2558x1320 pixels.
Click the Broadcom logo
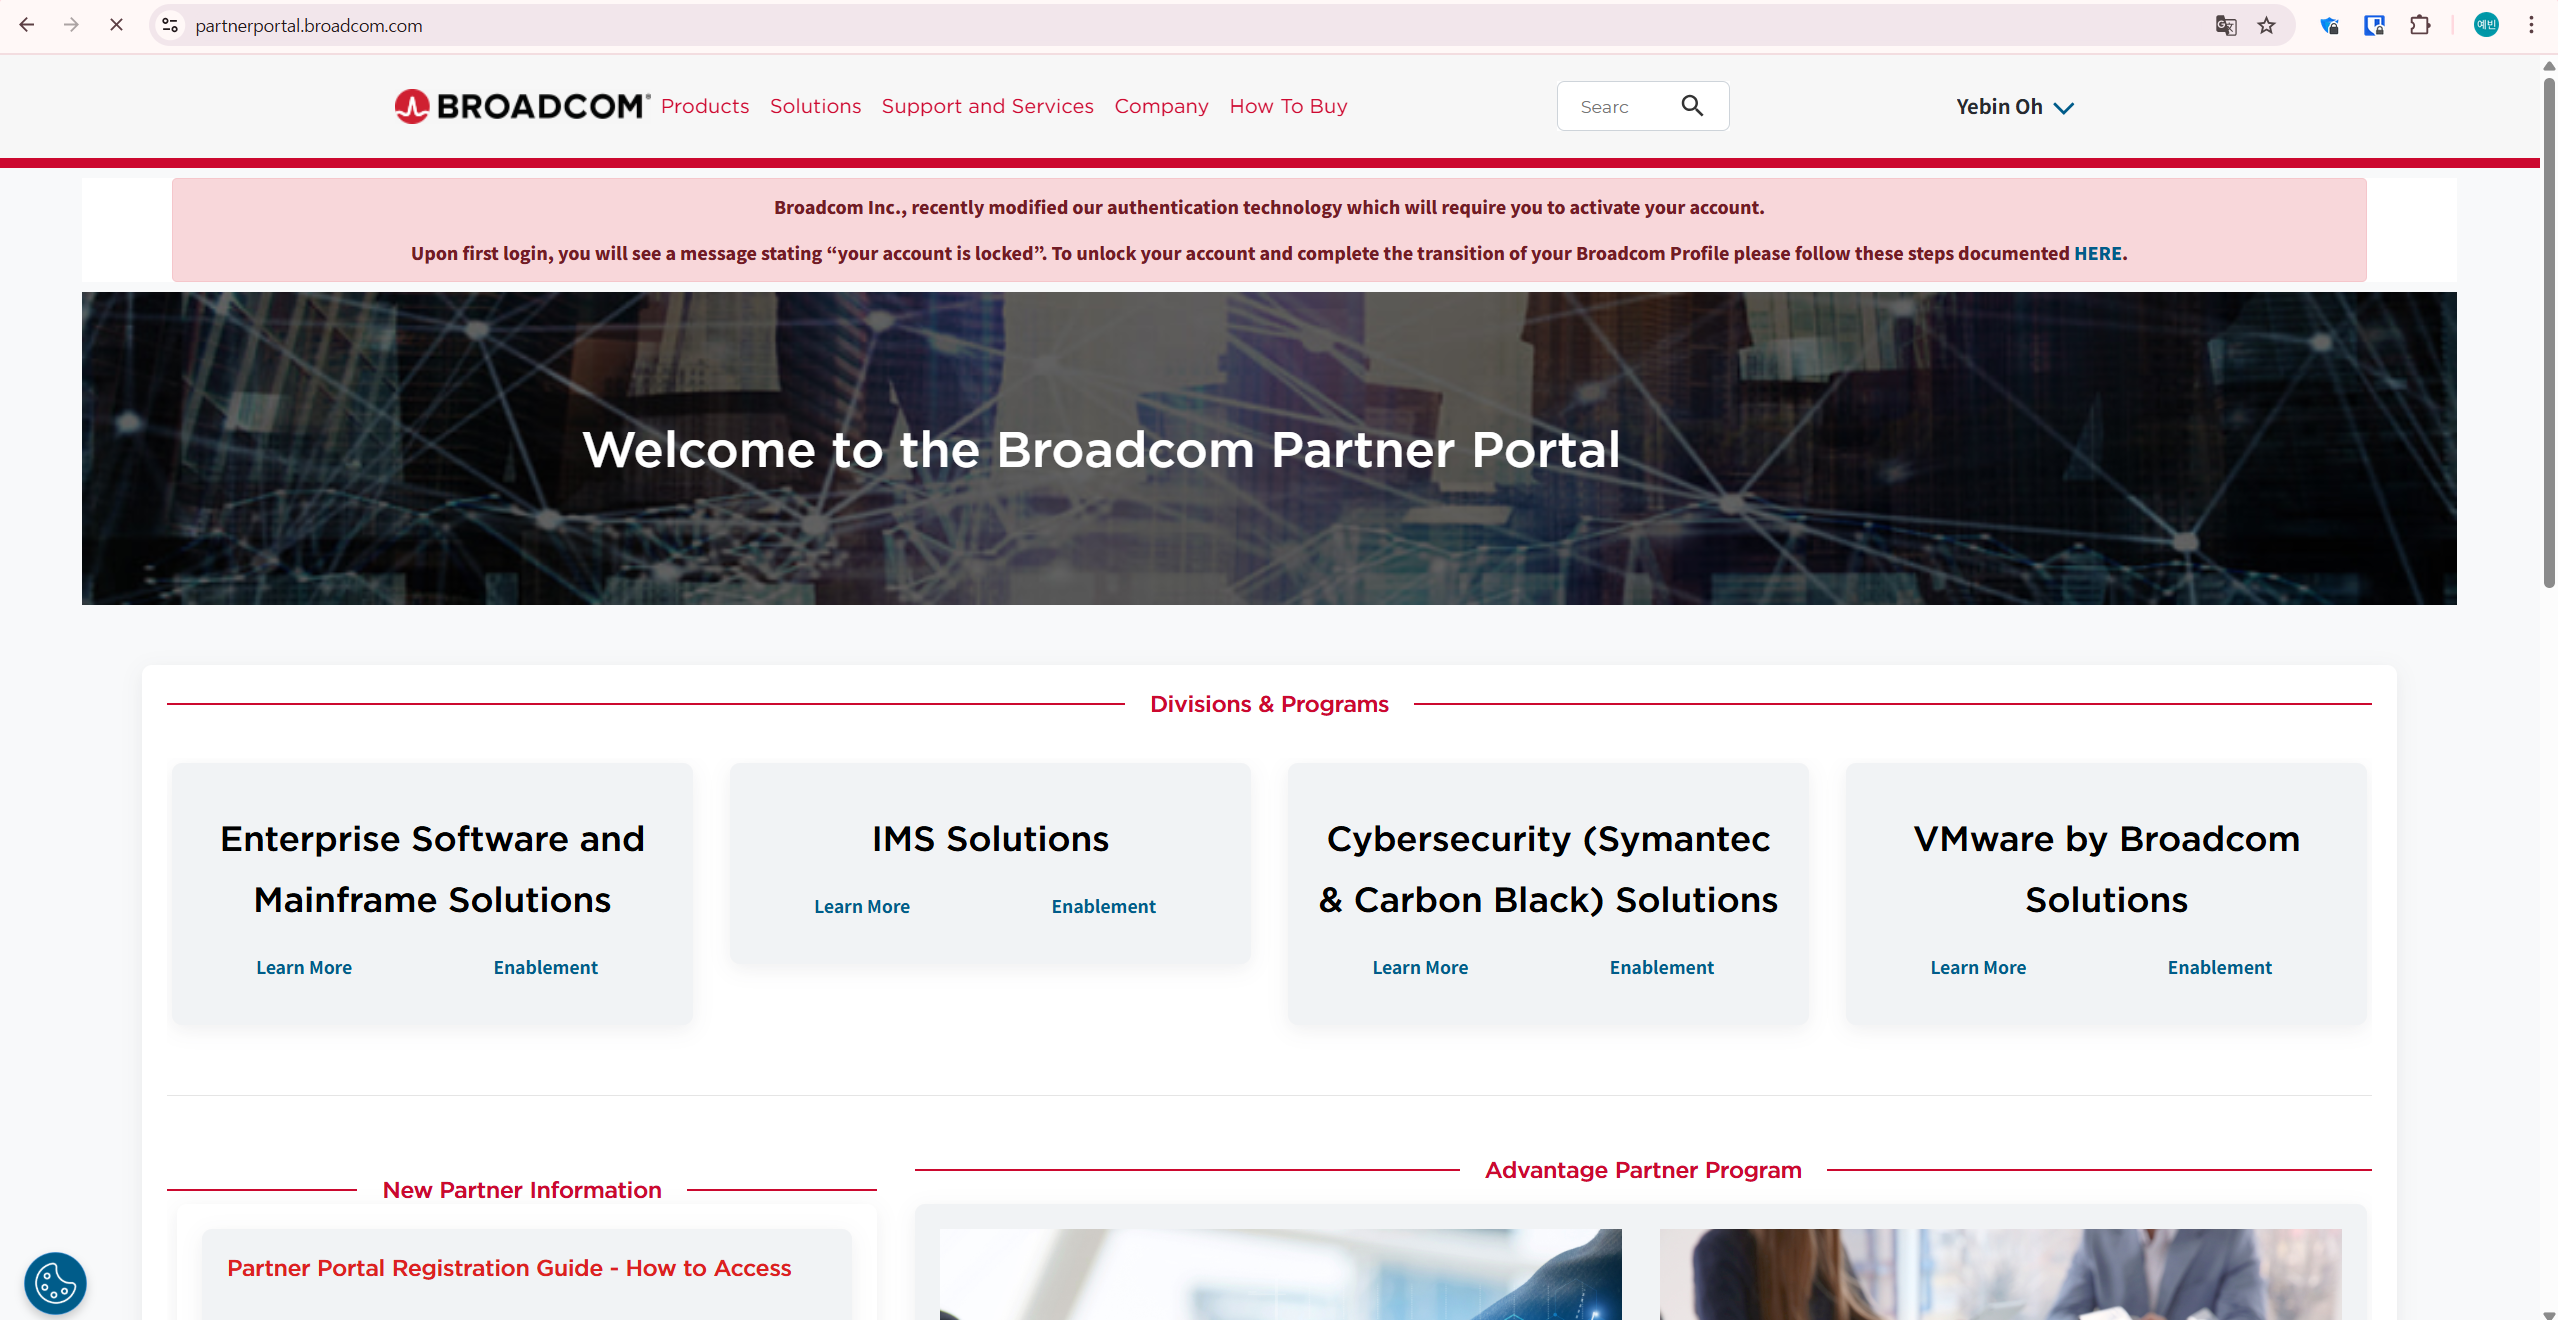coord(521,106)
